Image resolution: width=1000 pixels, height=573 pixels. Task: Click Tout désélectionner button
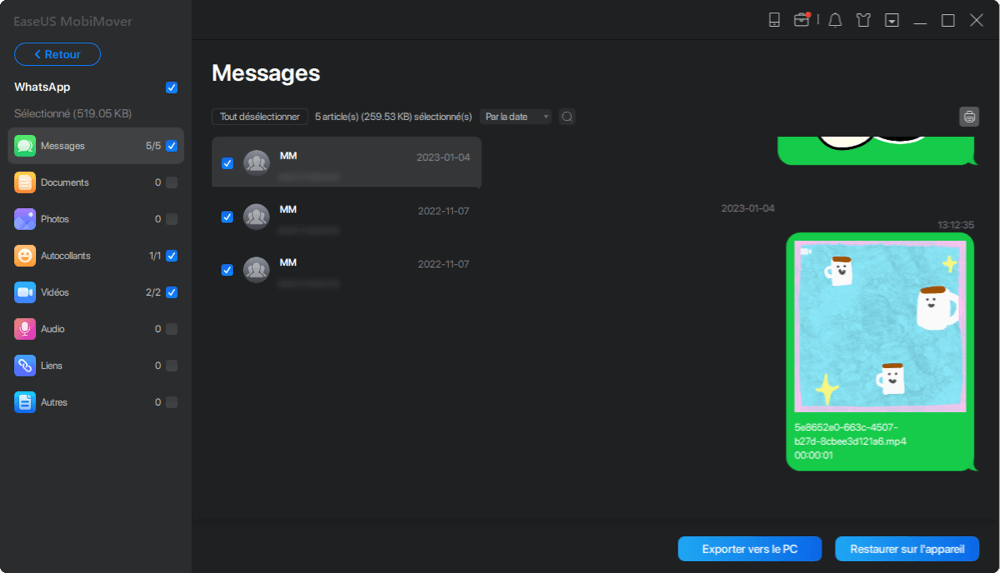click(260, 117)
